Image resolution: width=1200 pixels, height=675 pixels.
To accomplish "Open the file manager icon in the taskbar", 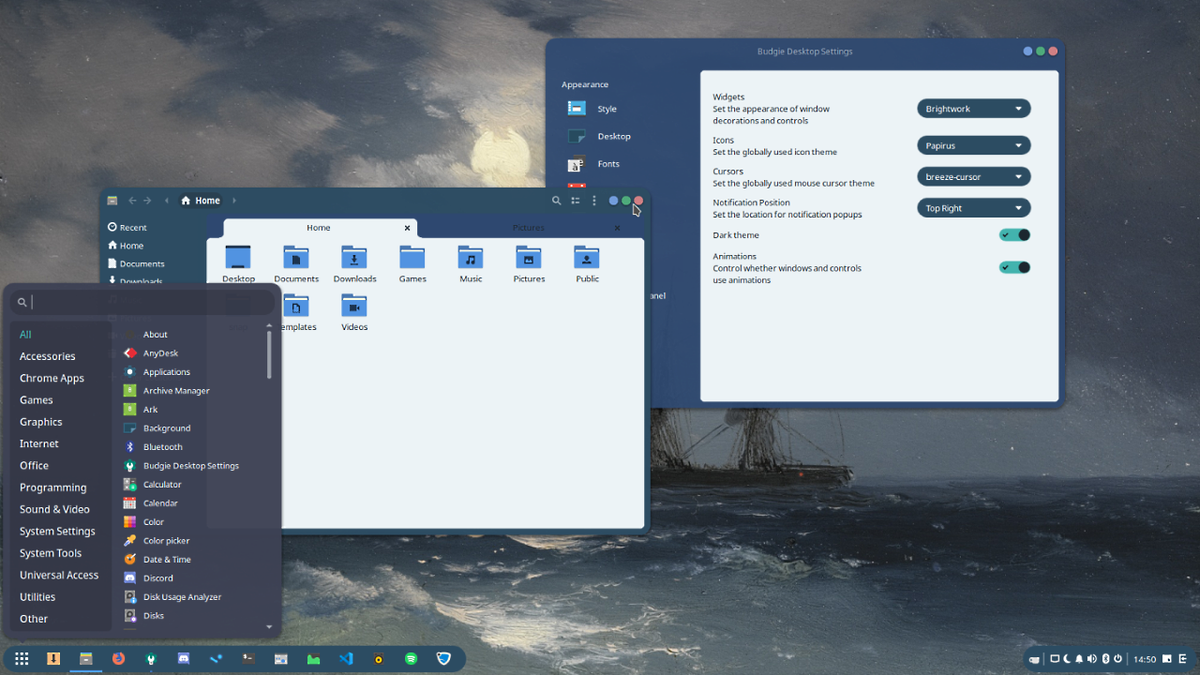I will (x=86, y=659).
